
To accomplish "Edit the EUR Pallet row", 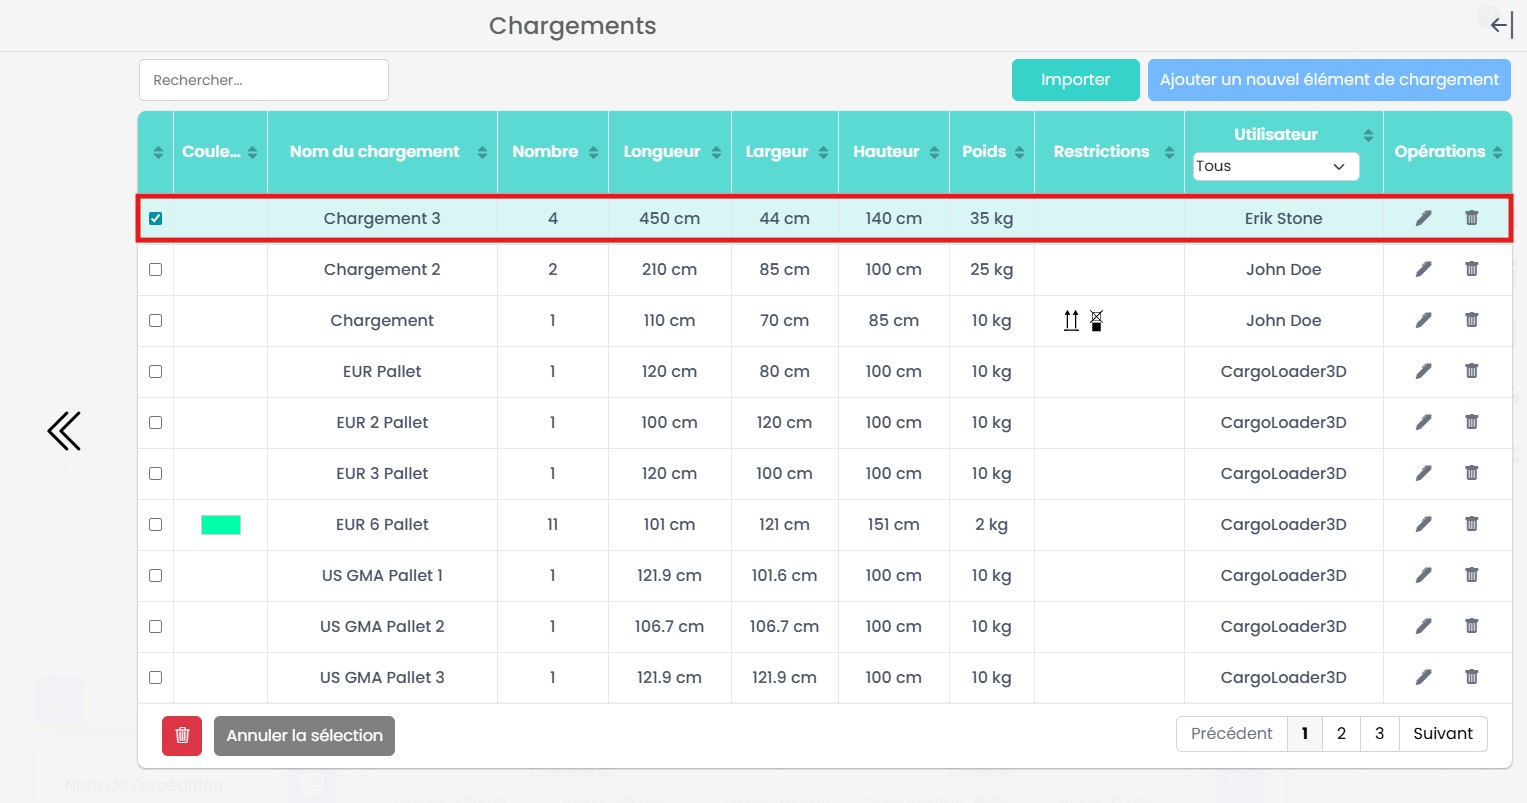I will pyautogui.click(x=1423, y=371).
